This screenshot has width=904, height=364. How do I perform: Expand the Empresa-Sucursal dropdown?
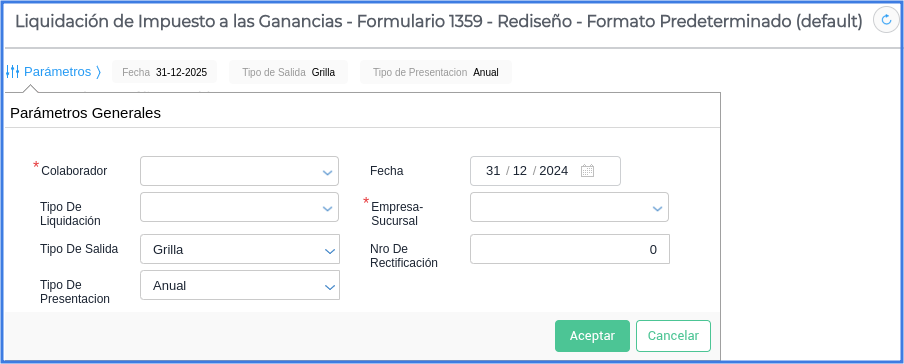pos(569,207)
